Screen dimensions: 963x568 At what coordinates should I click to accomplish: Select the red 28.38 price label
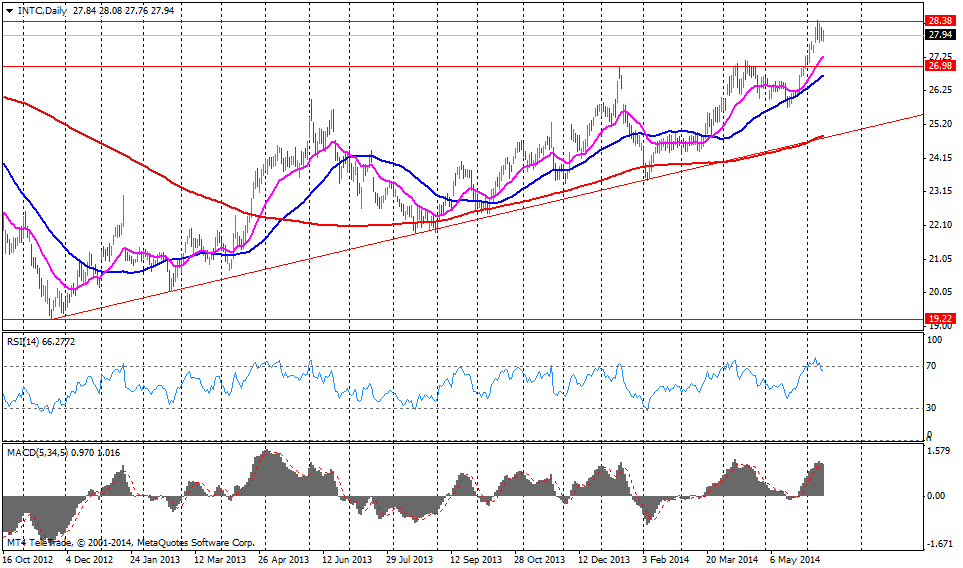click(939, 20)
